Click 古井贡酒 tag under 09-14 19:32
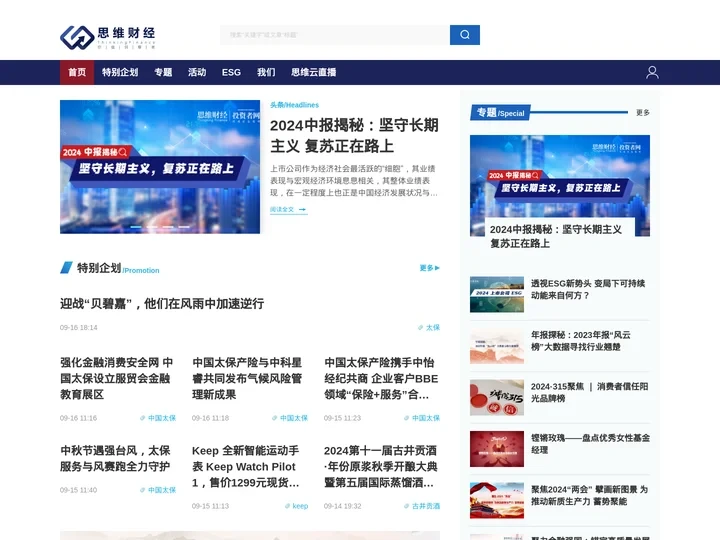This screenshot has height=540, width=720. click(422, 506)
